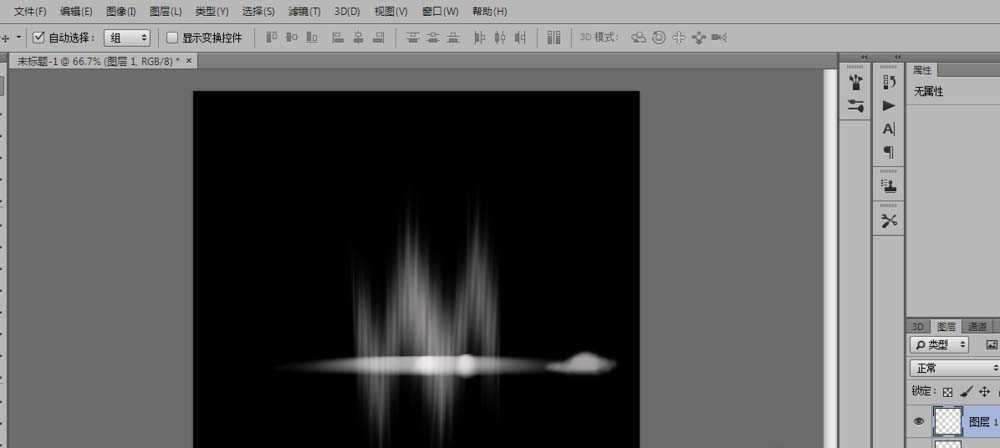Open the 组 auto-select dropdown

(128, 38)
